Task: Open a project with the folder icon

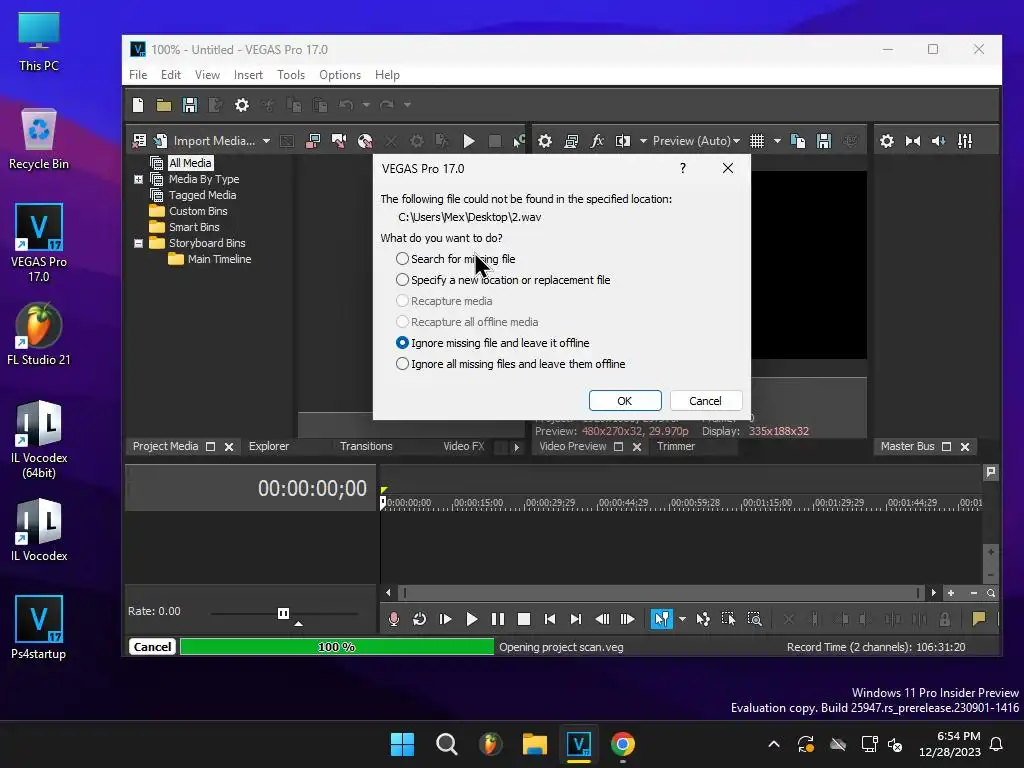Action: pos(164,105)
